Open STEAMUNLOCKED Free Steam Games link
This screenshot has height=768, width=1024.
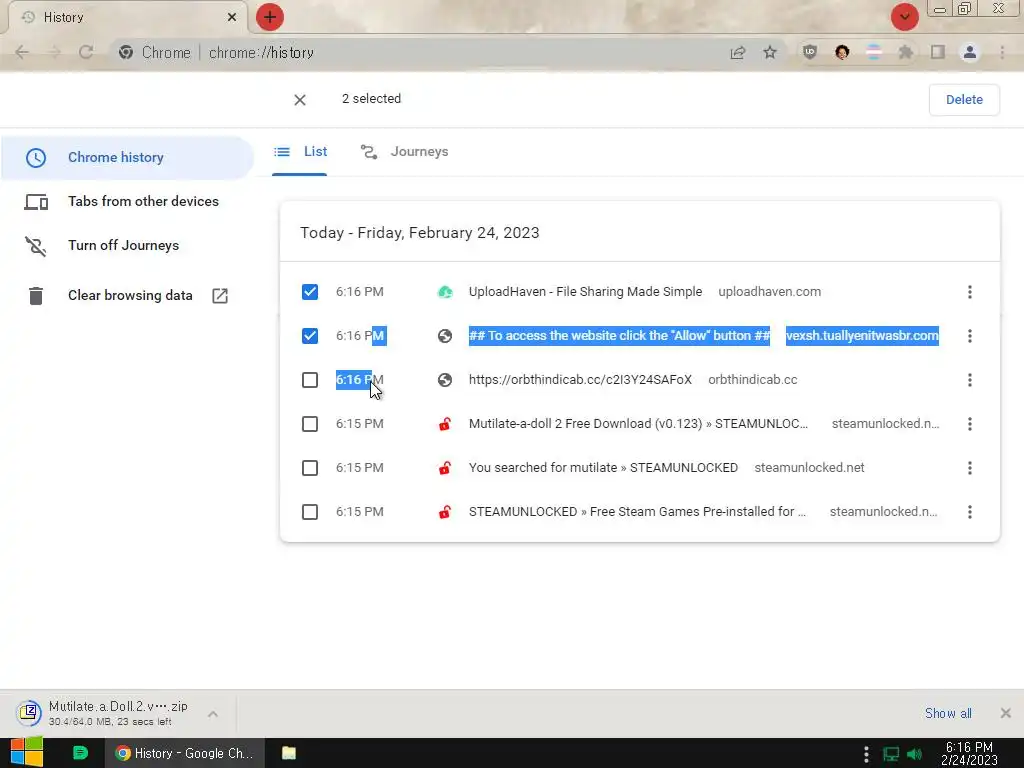coord(637,512)
